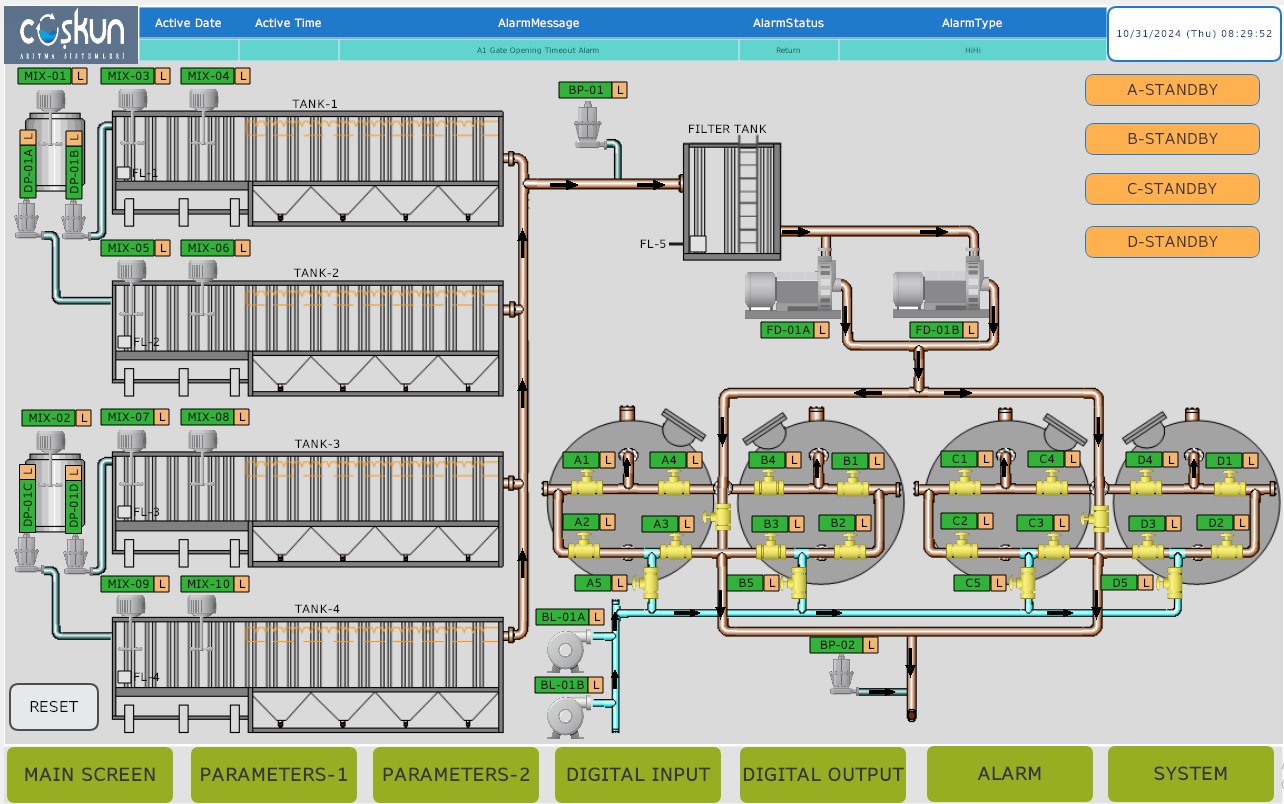Open the ALARM page

coord(1009,774)
